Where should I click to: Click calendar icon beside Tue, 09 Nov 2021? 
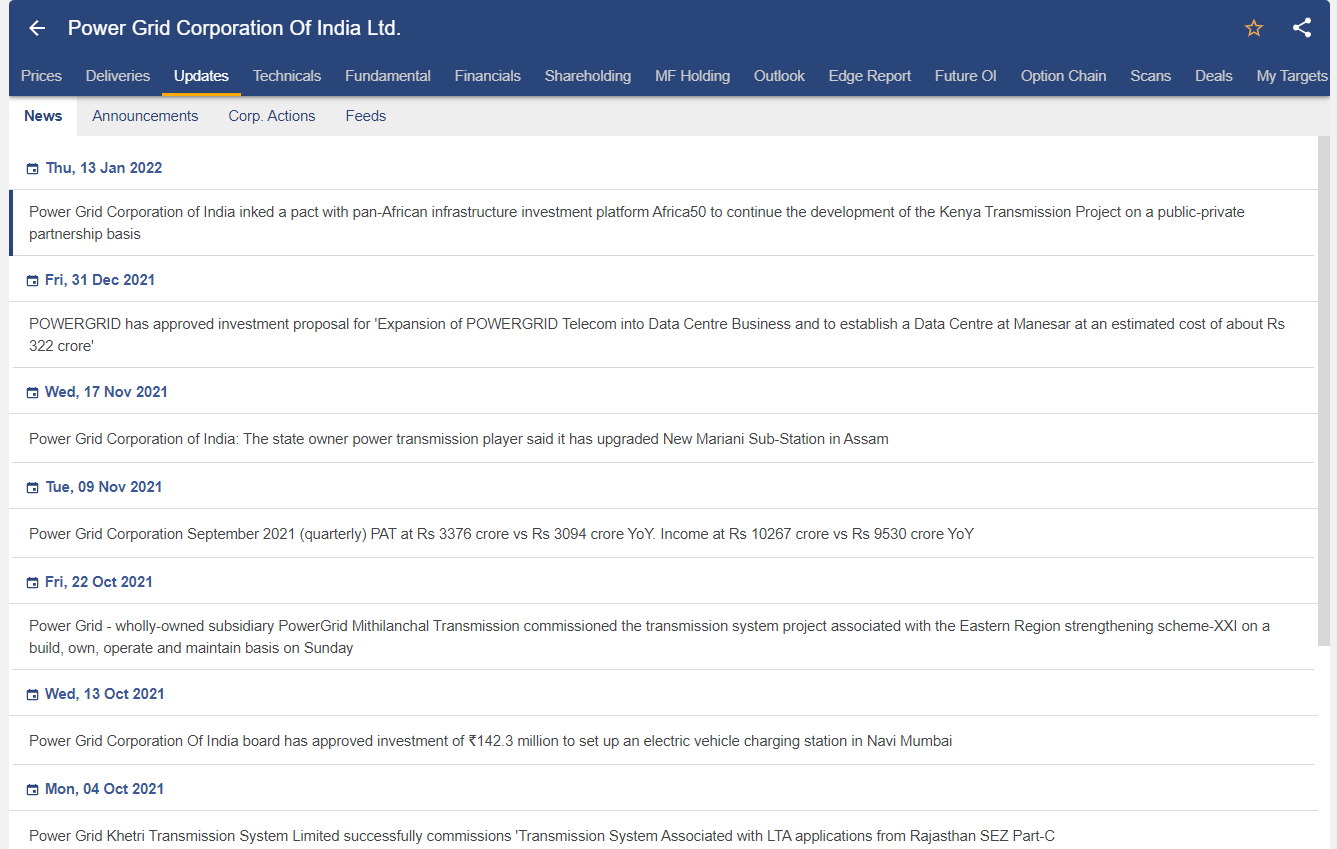[x=32, y=488]
